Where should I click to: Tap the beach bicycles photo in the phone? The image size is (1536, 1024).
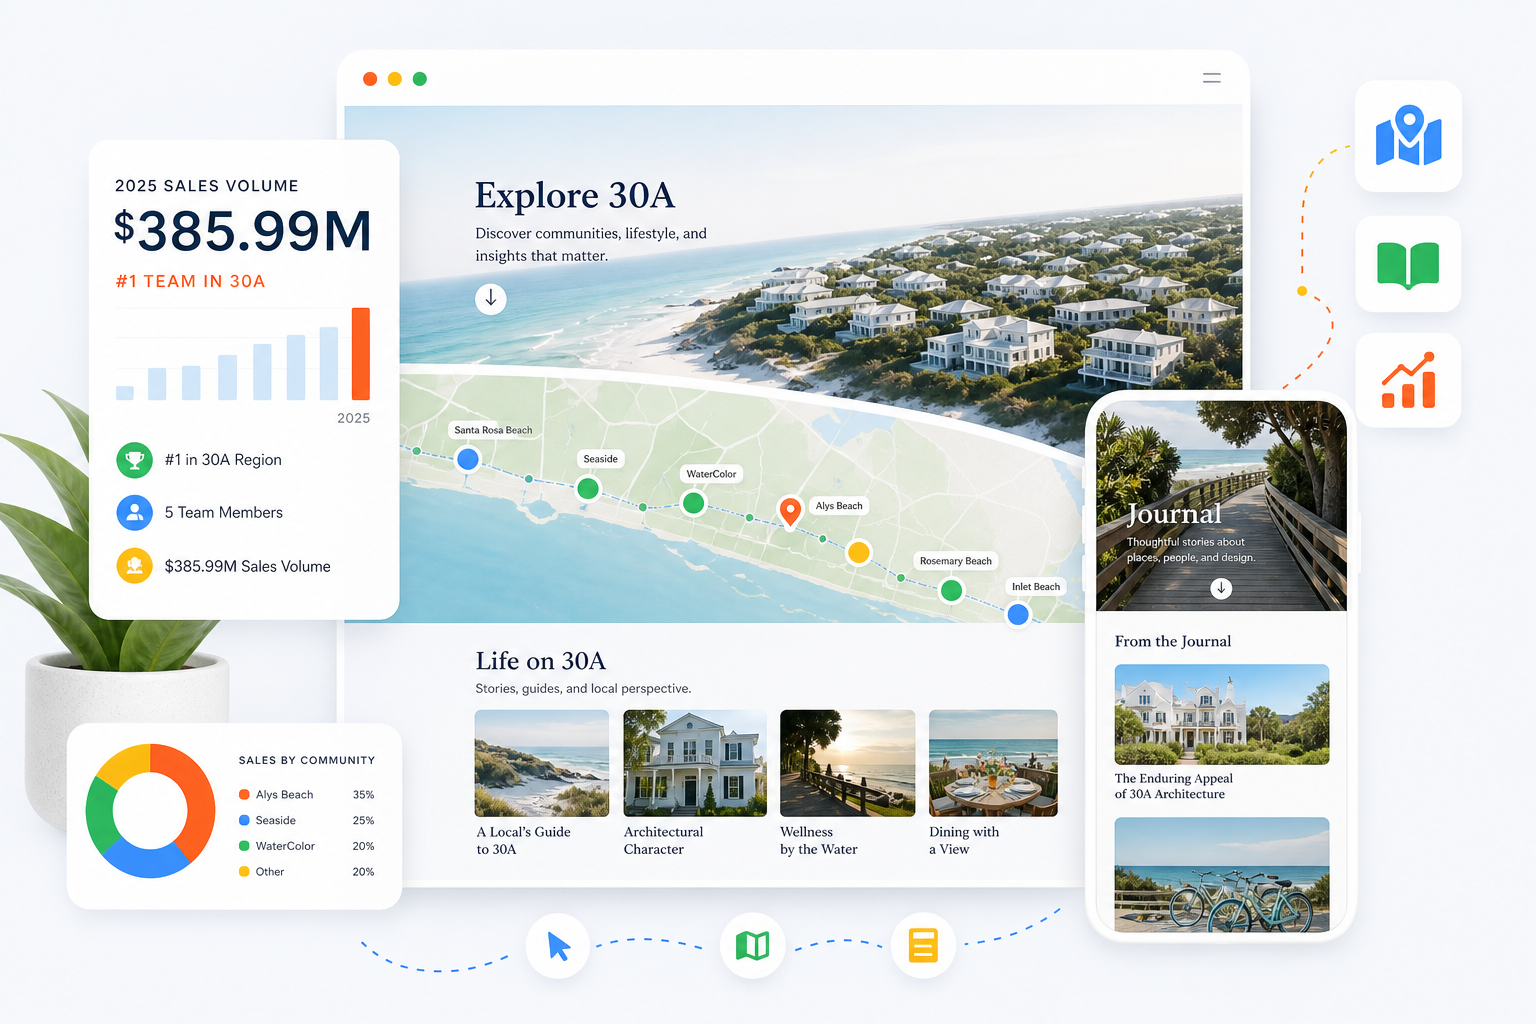click(1222, 875)
